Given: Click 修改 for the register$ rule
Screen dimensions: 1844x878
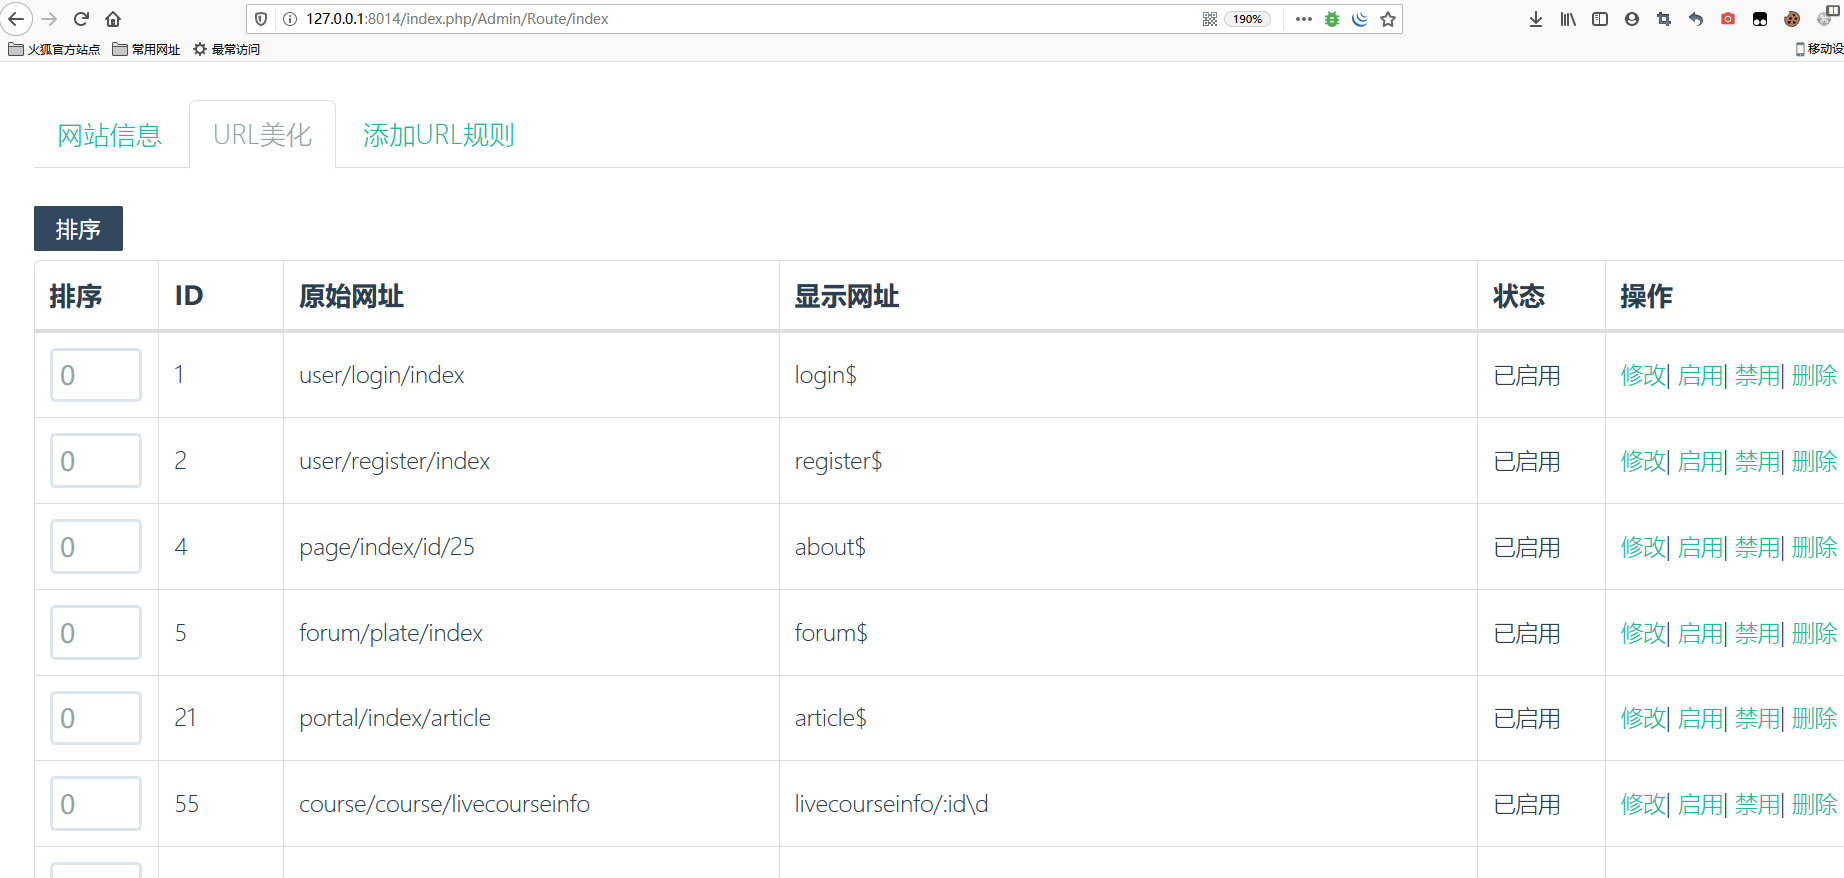Looking at the screenshot, I should [x=1643, y=461].
